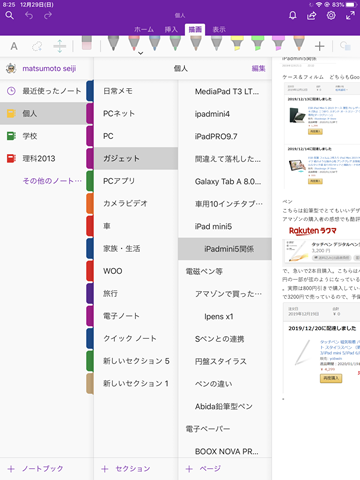Select the 個人 notebook
360x480 pixels.
(43, 113)
